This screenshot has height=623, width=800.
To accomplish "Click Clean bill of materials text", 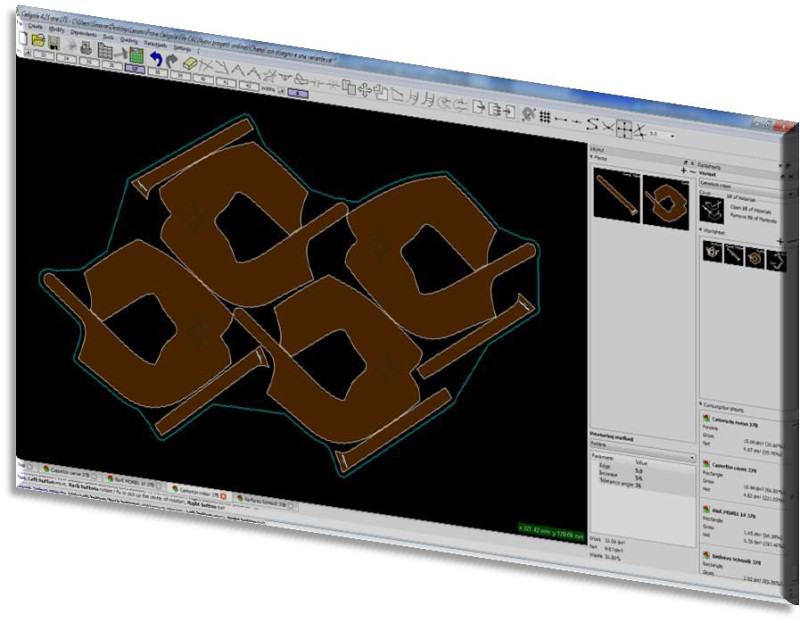I will tap(750, 209).
